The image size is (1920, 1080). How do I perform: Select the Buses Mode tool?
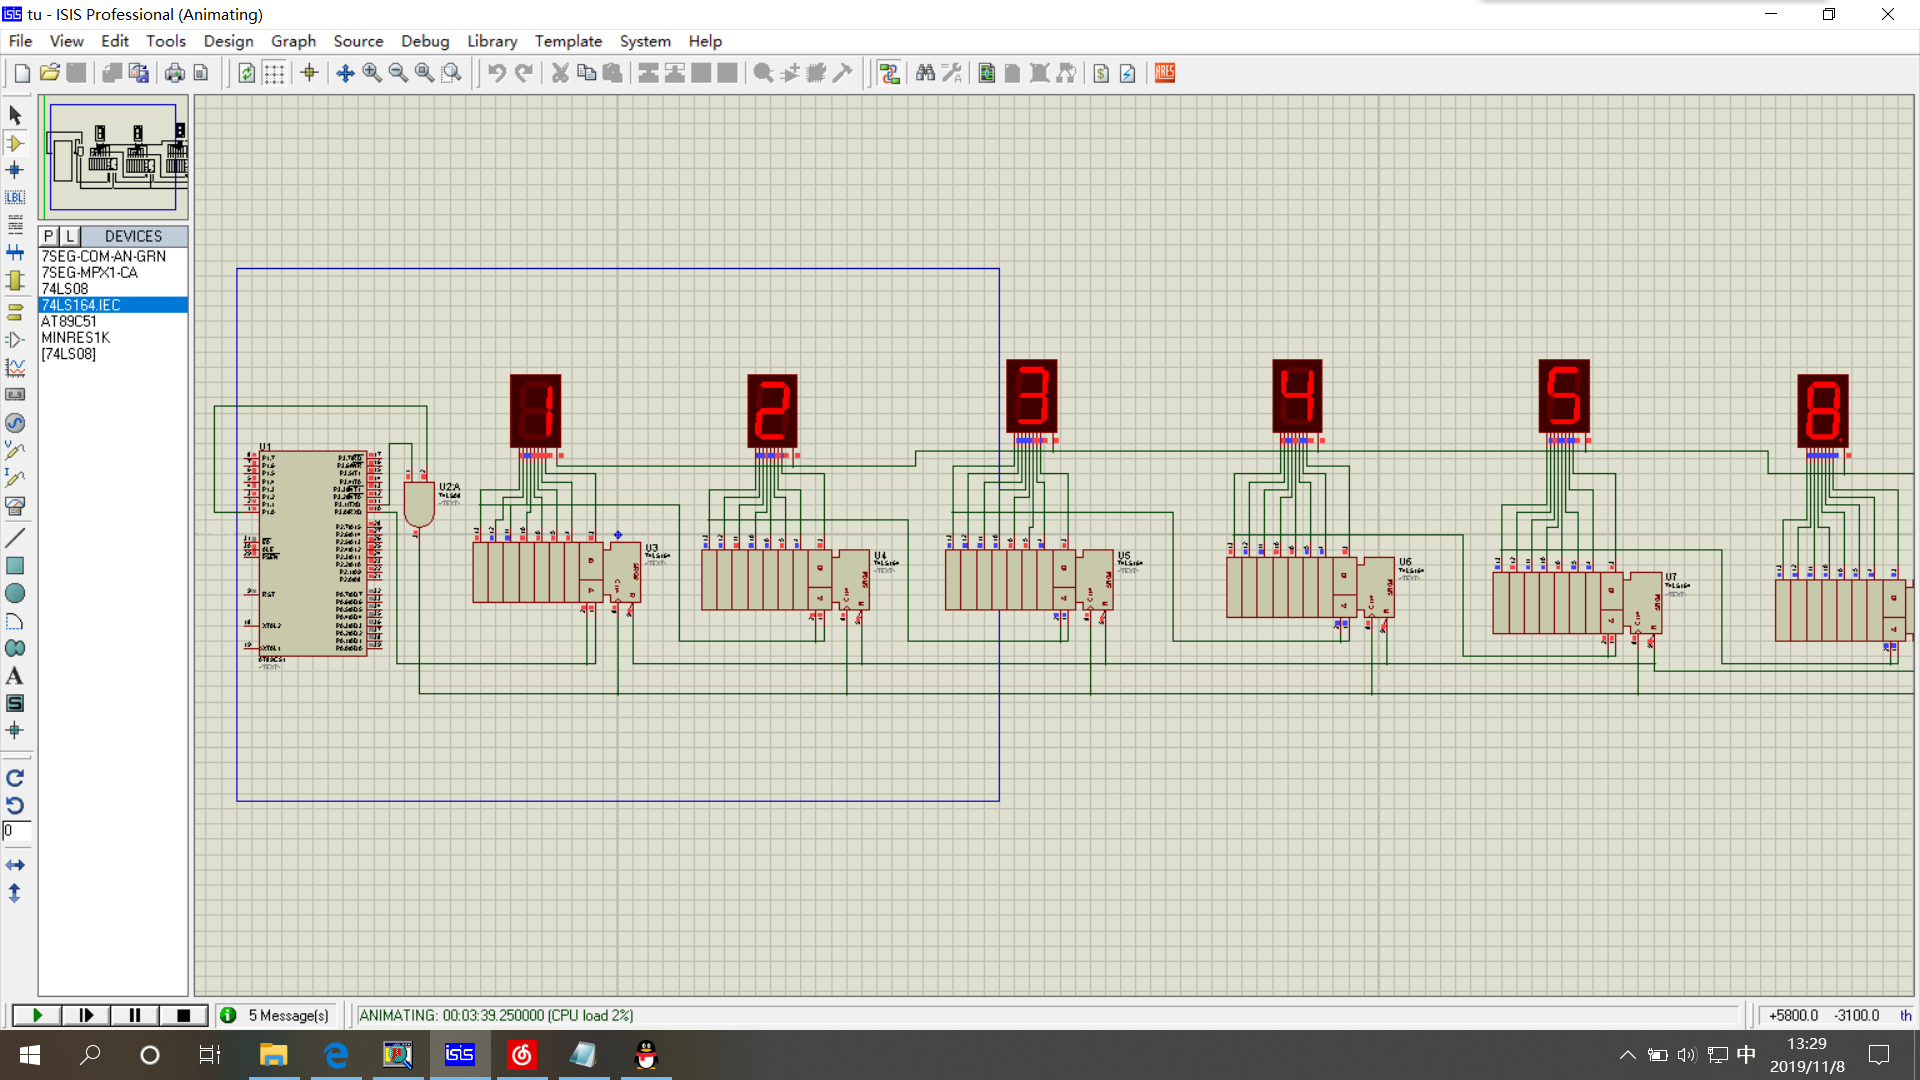pyautogui.click(x=15, y=252)
